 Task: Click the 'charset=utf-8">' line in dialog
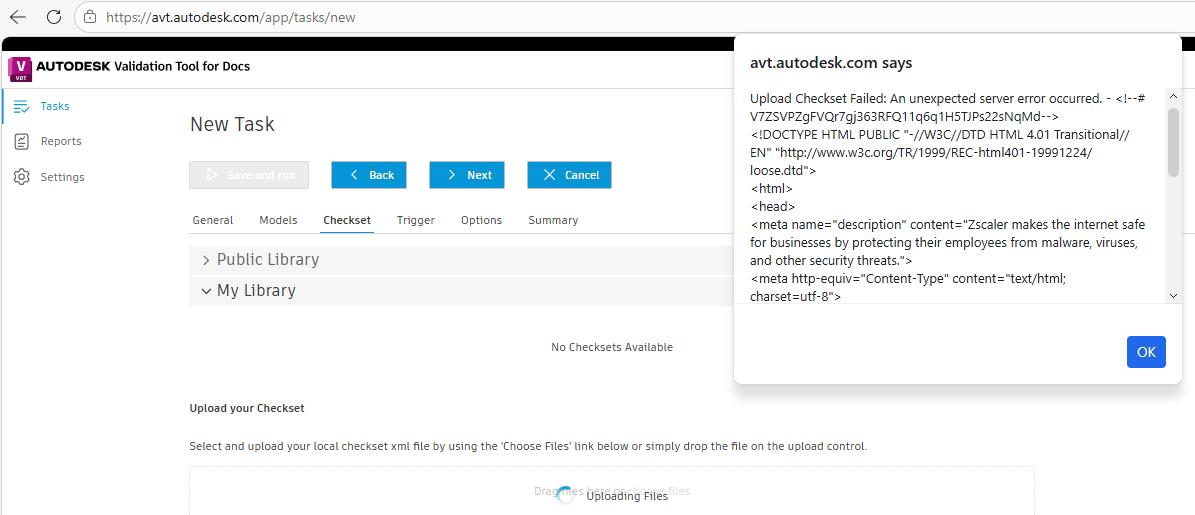pos(796,296)
